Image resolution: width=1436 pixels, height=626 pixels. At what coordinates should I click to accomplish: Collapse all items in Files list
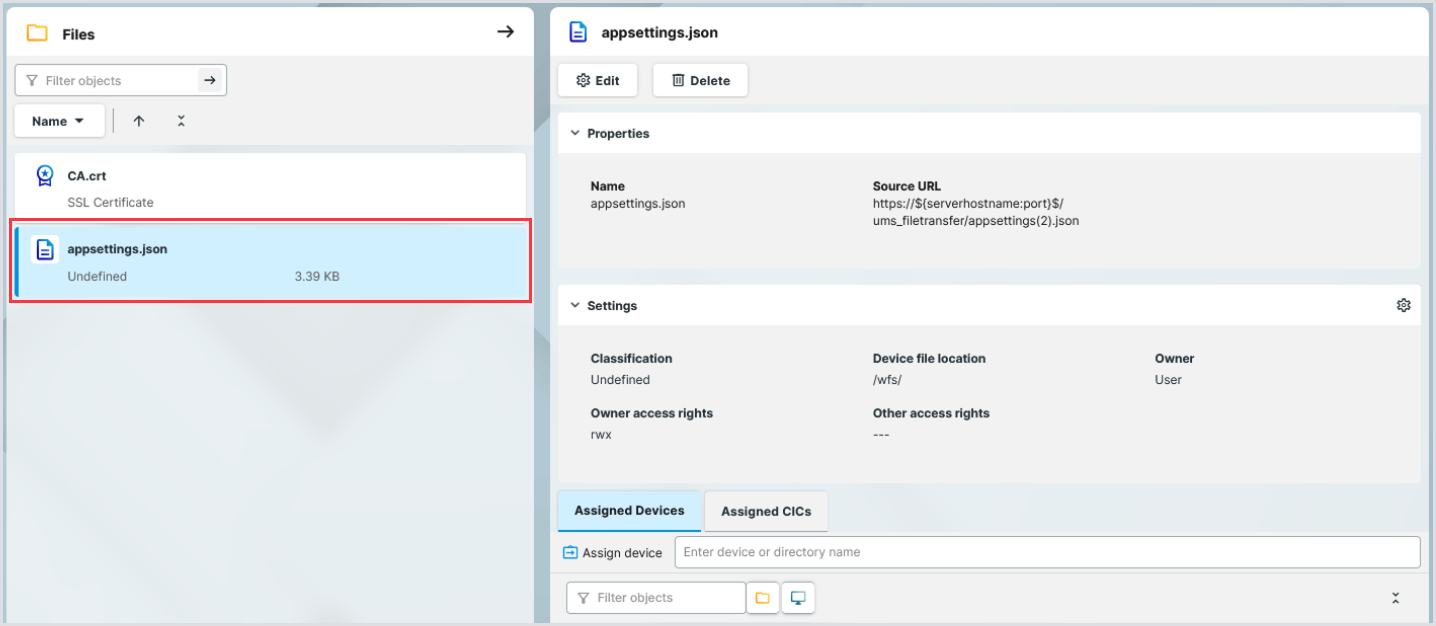pyautogui.click(x=181, y=121)
